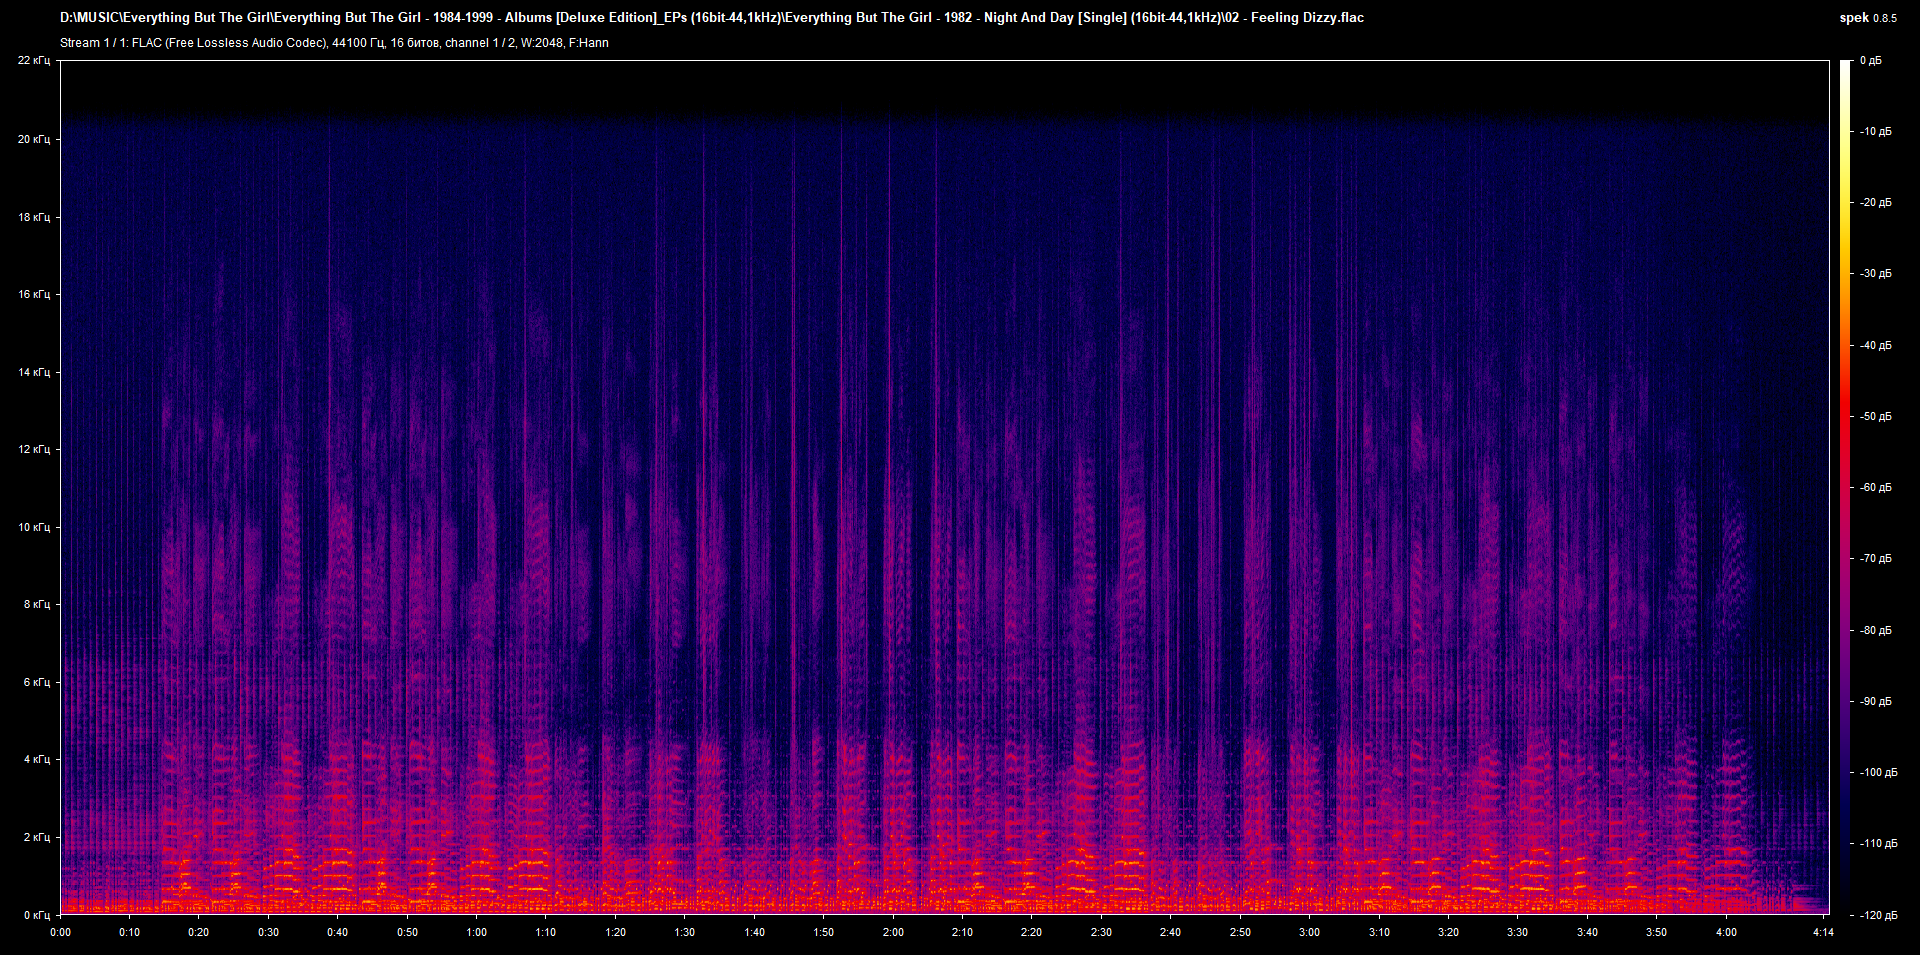Click the 4 кГц frequency axis label
The width and height of the screenshot is (1920, 955).
[x=37, y=759]
